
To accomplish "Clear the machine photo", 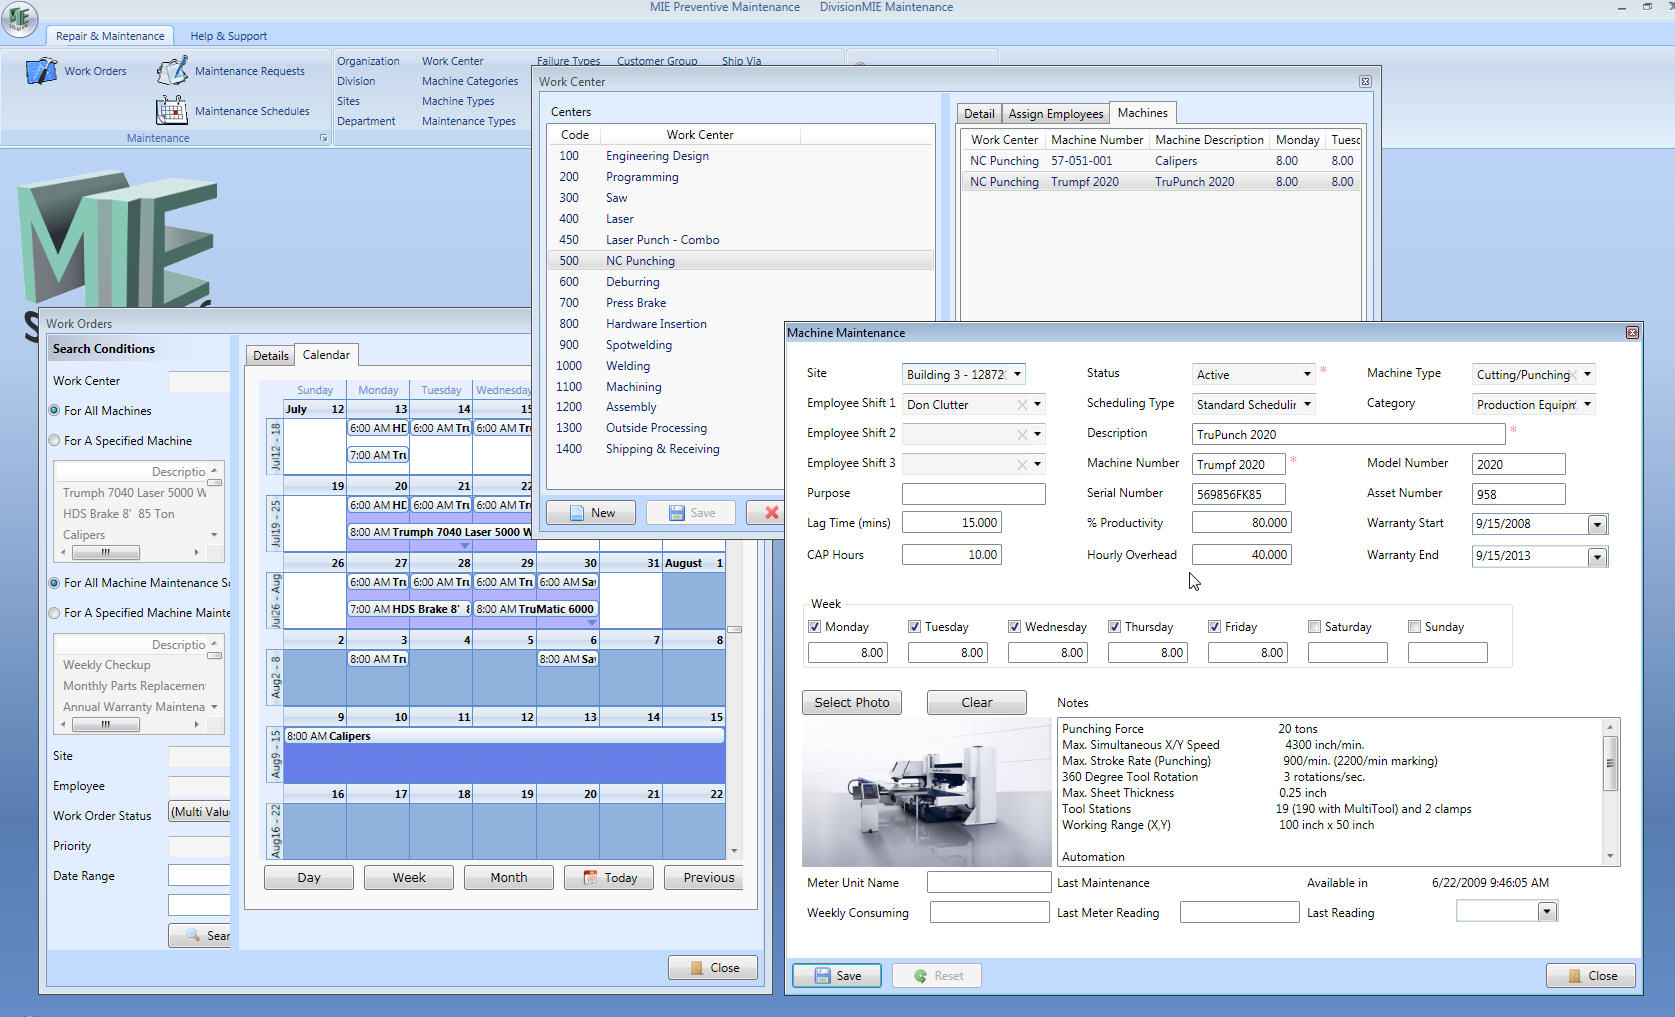I will click(977, 703).
